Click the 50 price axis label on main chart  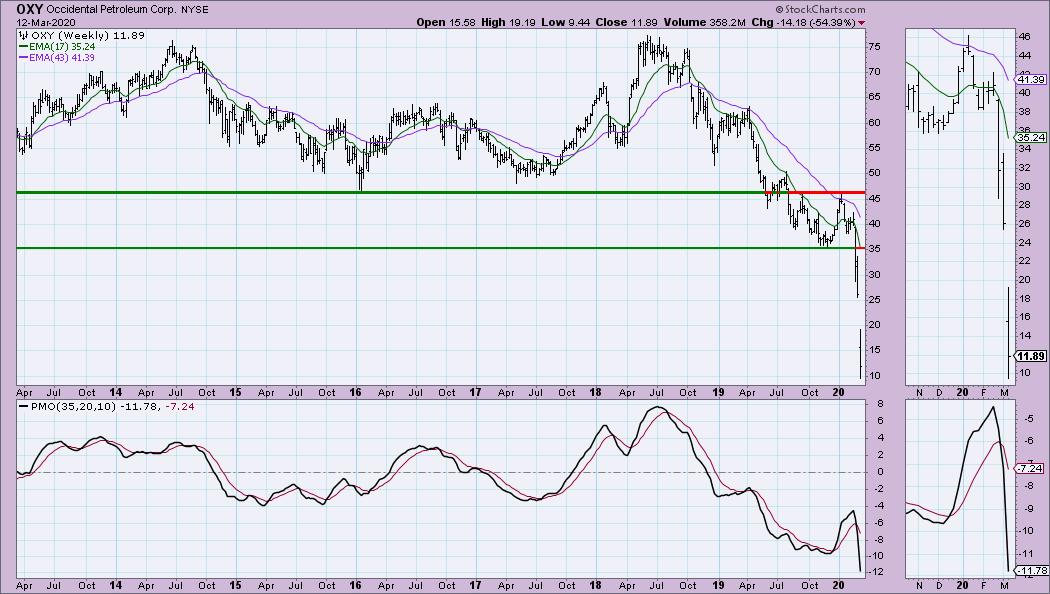pos(875,173)
